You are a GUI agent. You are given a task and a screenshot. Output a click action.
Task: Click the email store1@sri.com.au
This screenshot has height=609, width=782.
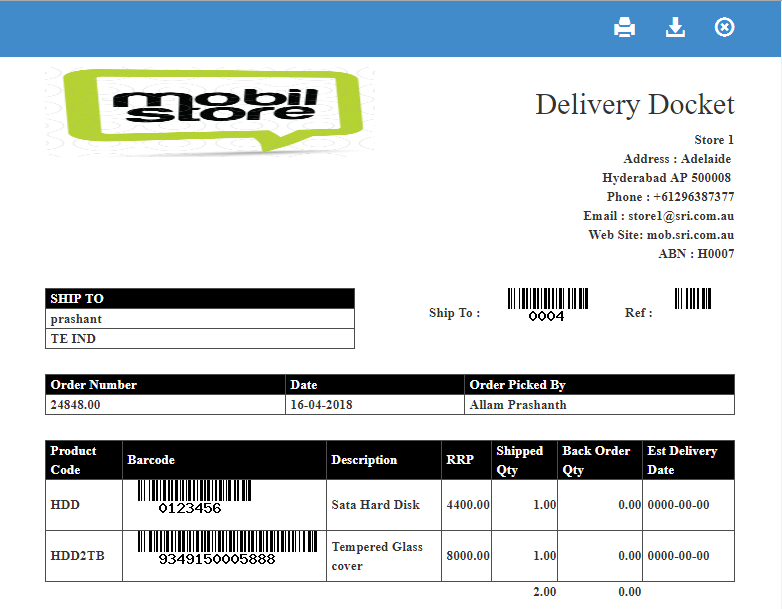[x=681, y=215]
